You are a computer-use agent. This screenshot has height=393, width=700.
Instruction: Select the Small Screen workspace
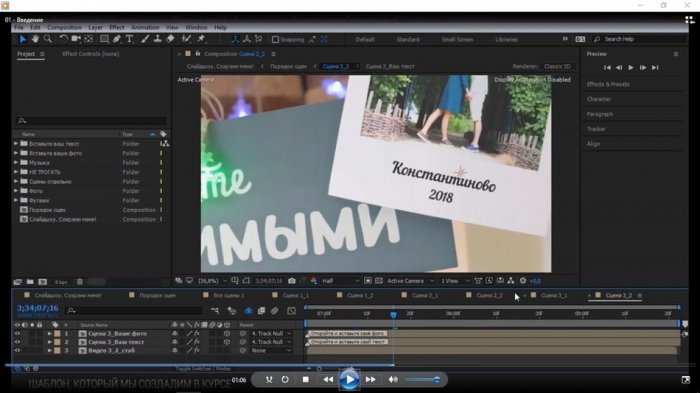(458, 40)
